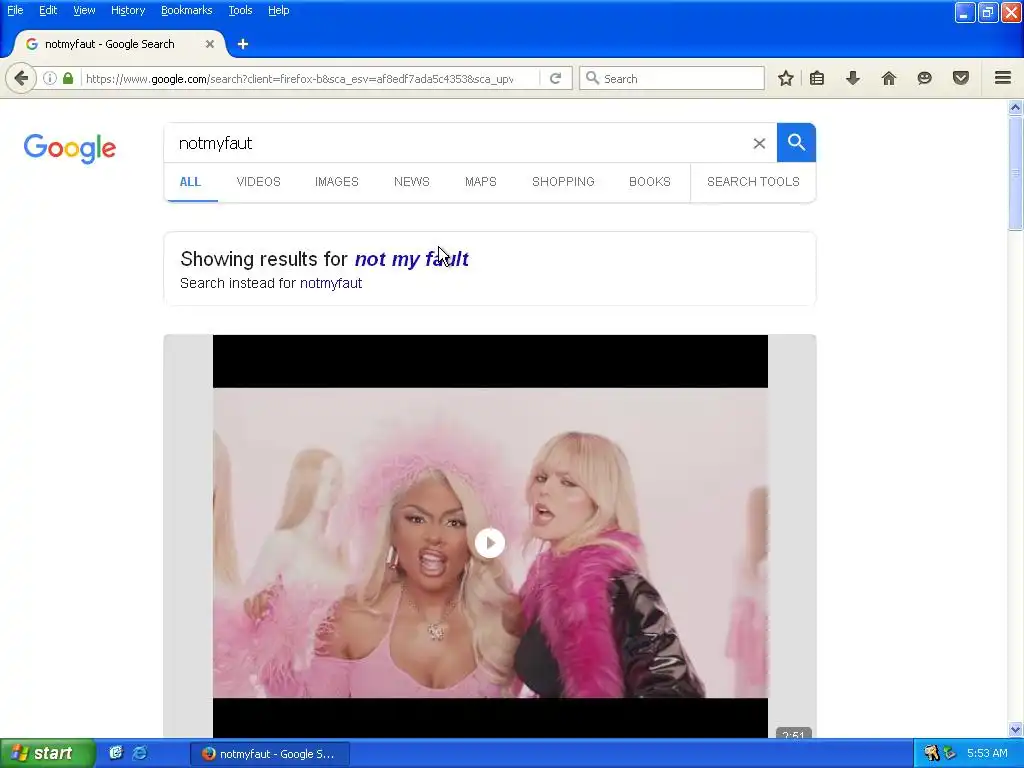Image resolution: width=1024 pixels, height=768 pixels.
Task: Open a new tab with the plus icon
Action: click(x=243, y=44)
